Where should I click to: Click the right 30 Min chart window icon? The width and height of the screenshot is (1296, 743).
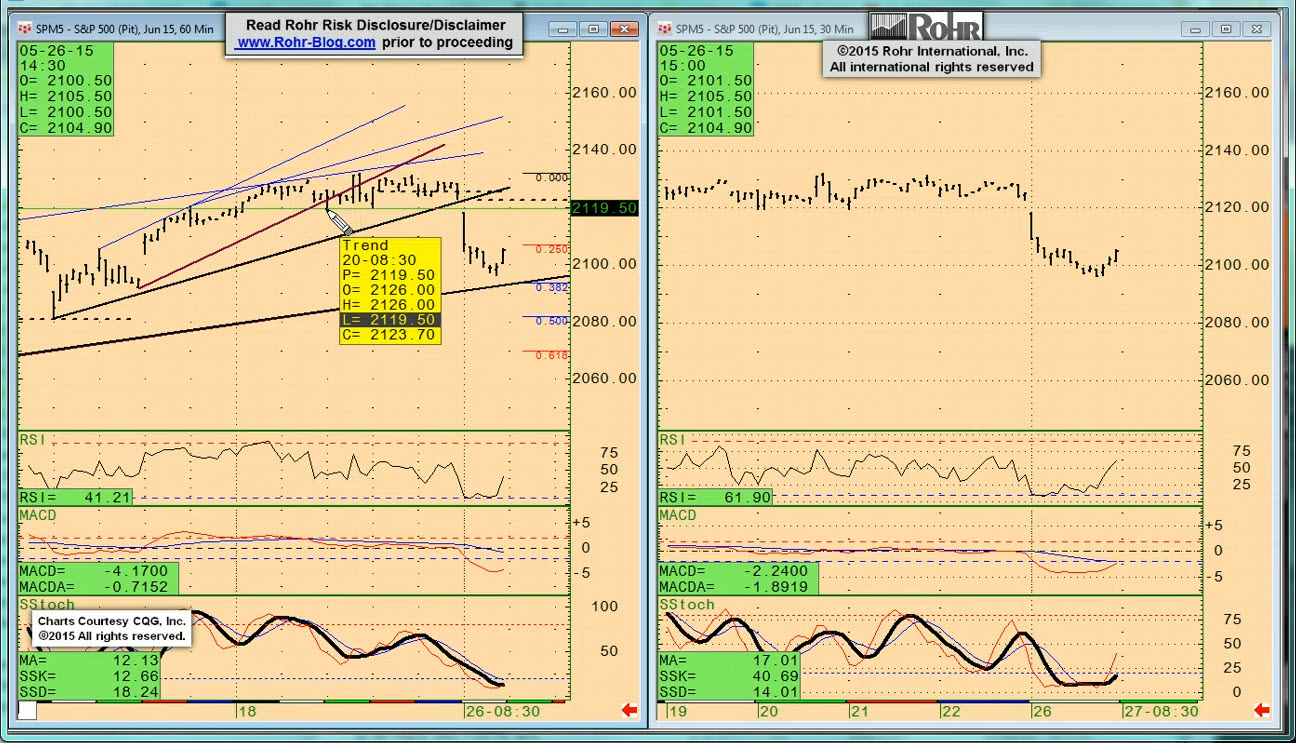(665, 29)
